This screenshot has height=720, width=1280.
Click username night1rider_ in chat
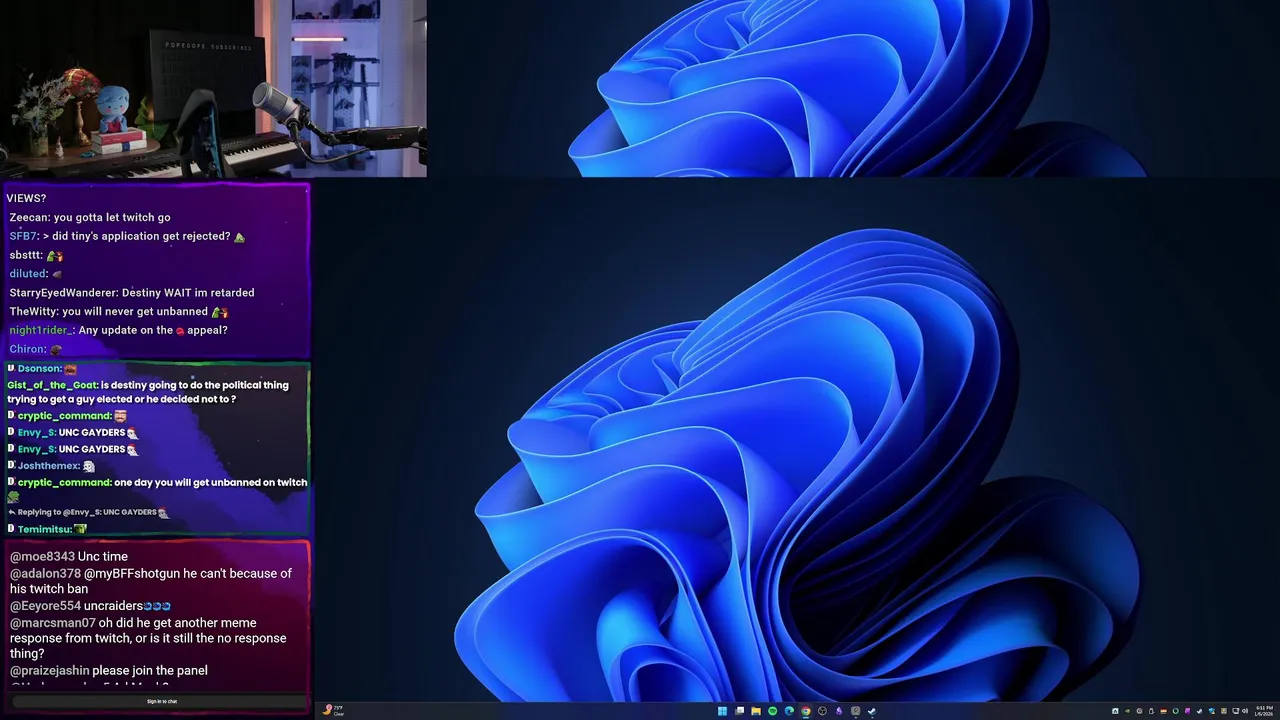[41, 330]
